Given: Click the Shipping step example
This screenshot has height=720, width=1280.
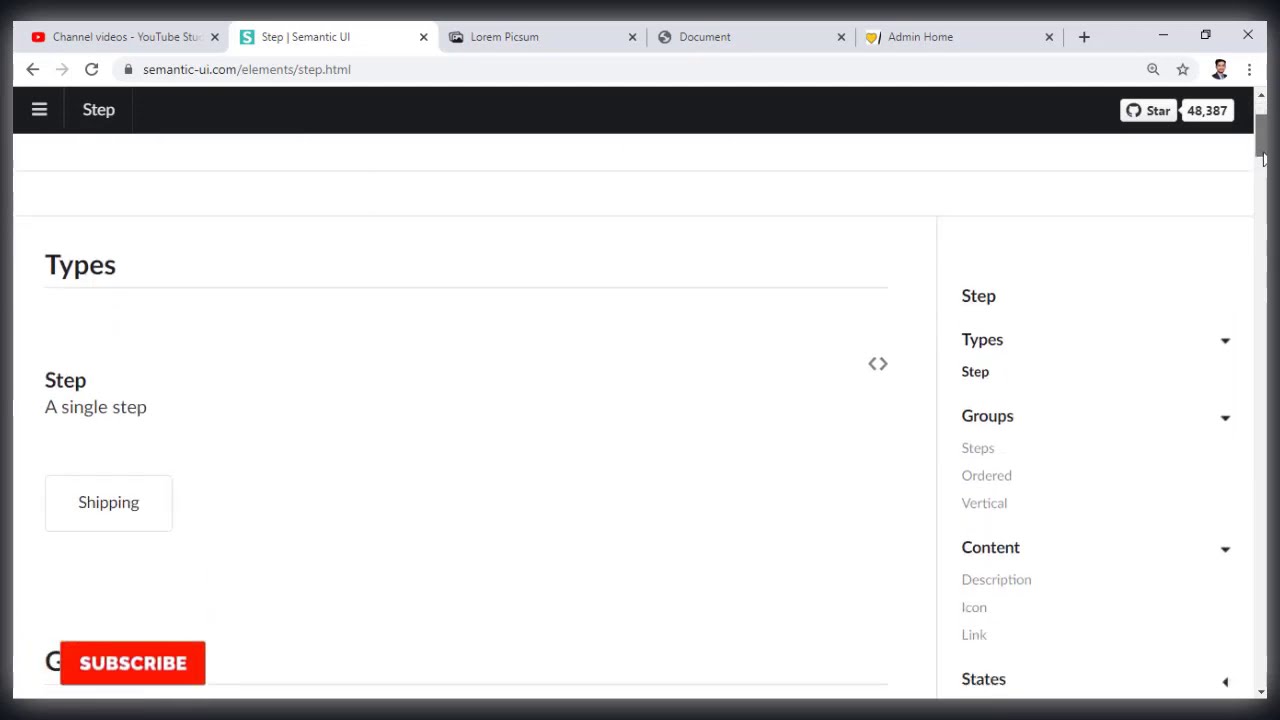Looking at the screenshot, I should click(x=108, y=503).
